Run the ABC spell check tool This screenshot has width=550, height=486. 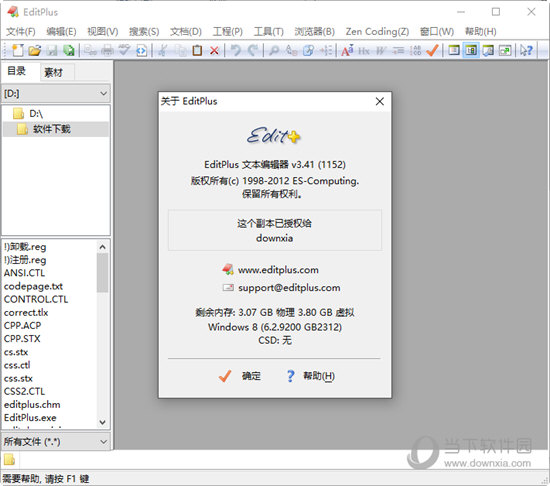tap(124, 50)
